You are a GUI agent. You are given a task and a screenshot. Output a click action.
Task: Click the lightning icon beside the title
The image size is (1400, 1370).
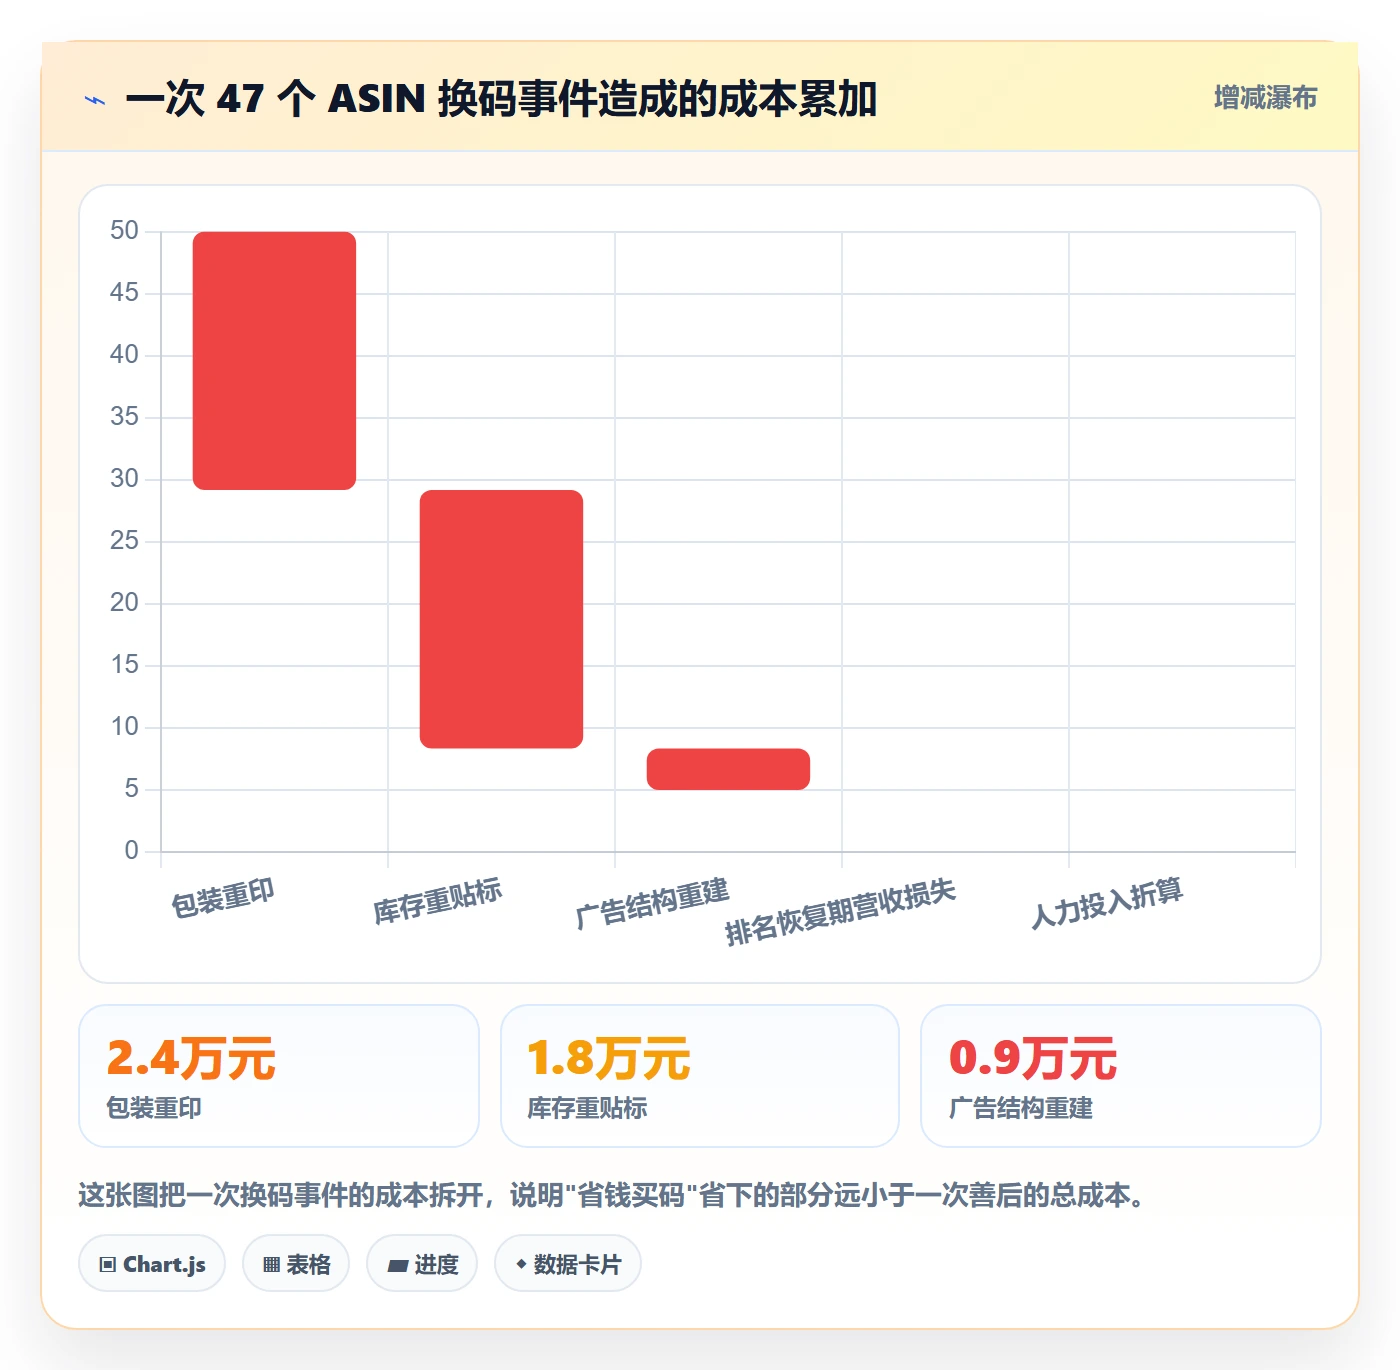click(x=95, y=100)
